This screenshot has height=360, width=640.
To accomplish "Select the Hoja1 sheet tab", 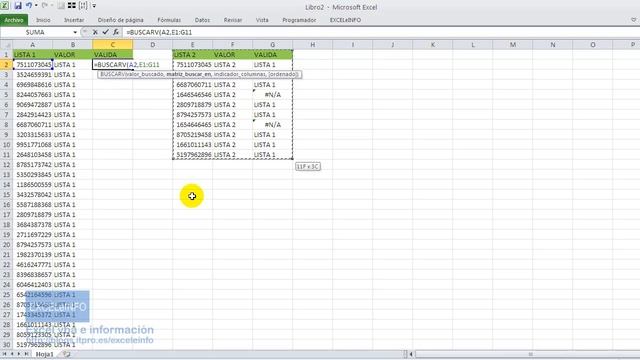I will tap(44, 354).
